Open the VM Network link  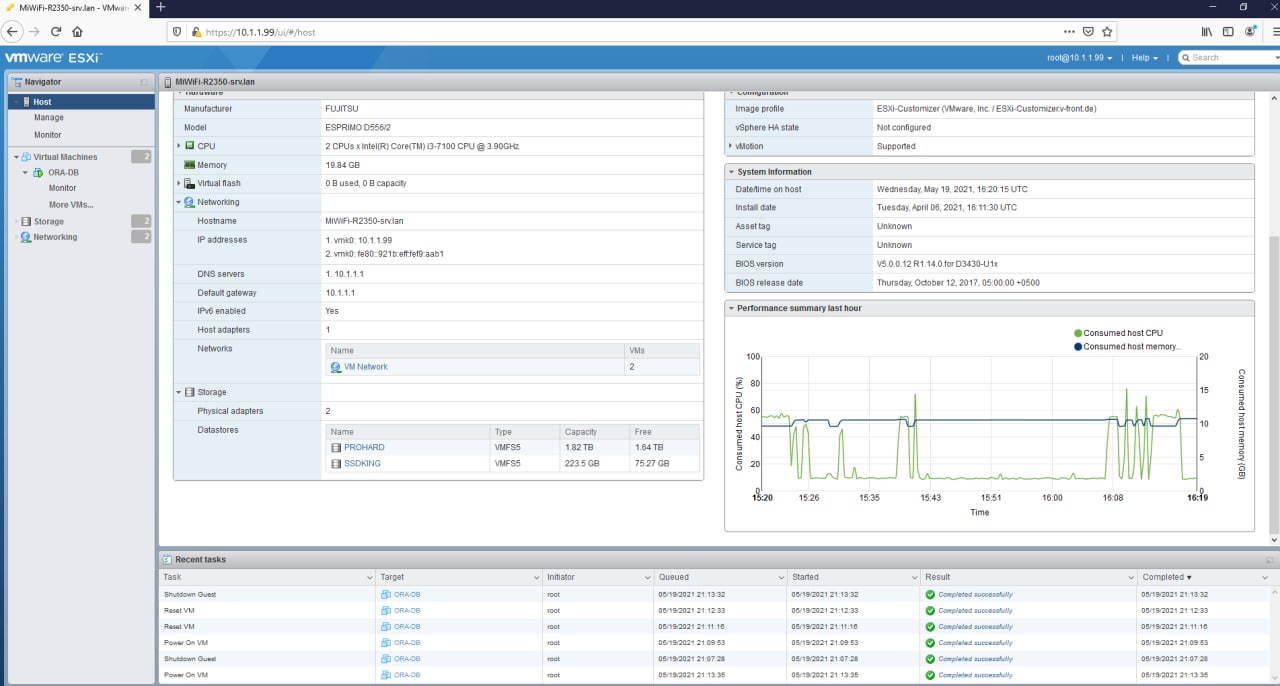(x=365, y=367)
